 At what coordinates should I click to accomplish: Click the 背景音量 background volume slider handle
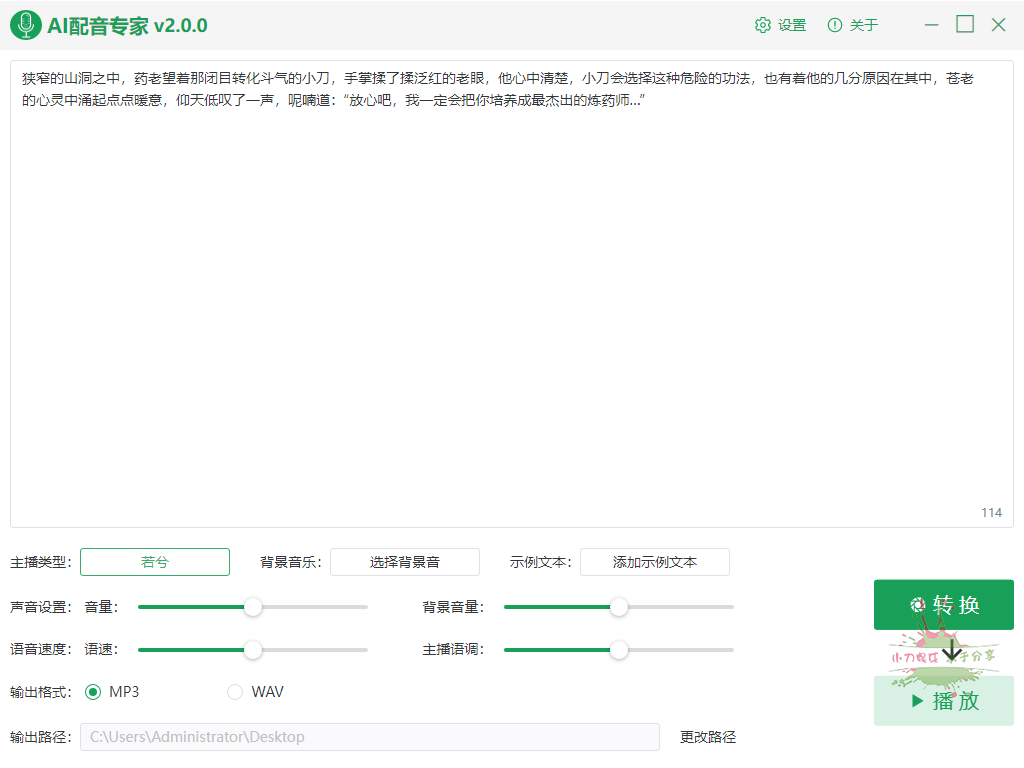pyautogui.click(x=619, y=607)
